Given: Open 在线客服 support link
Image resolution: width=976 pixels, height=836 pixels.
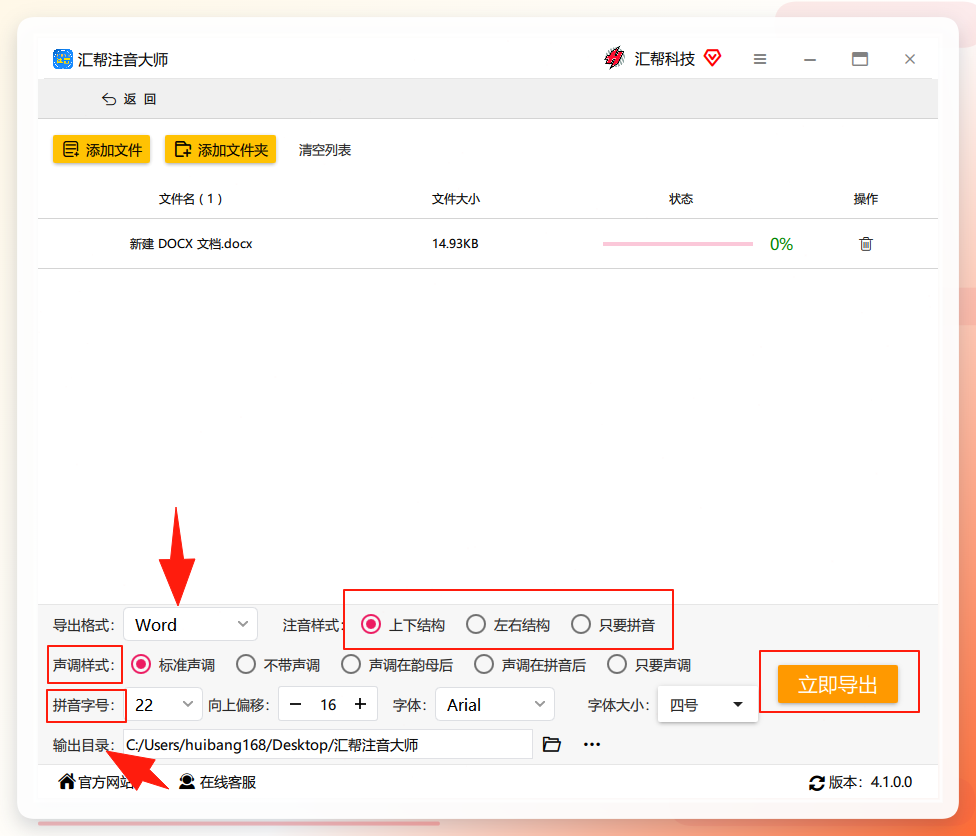Looking at the screenshot, I should point(218,782).
